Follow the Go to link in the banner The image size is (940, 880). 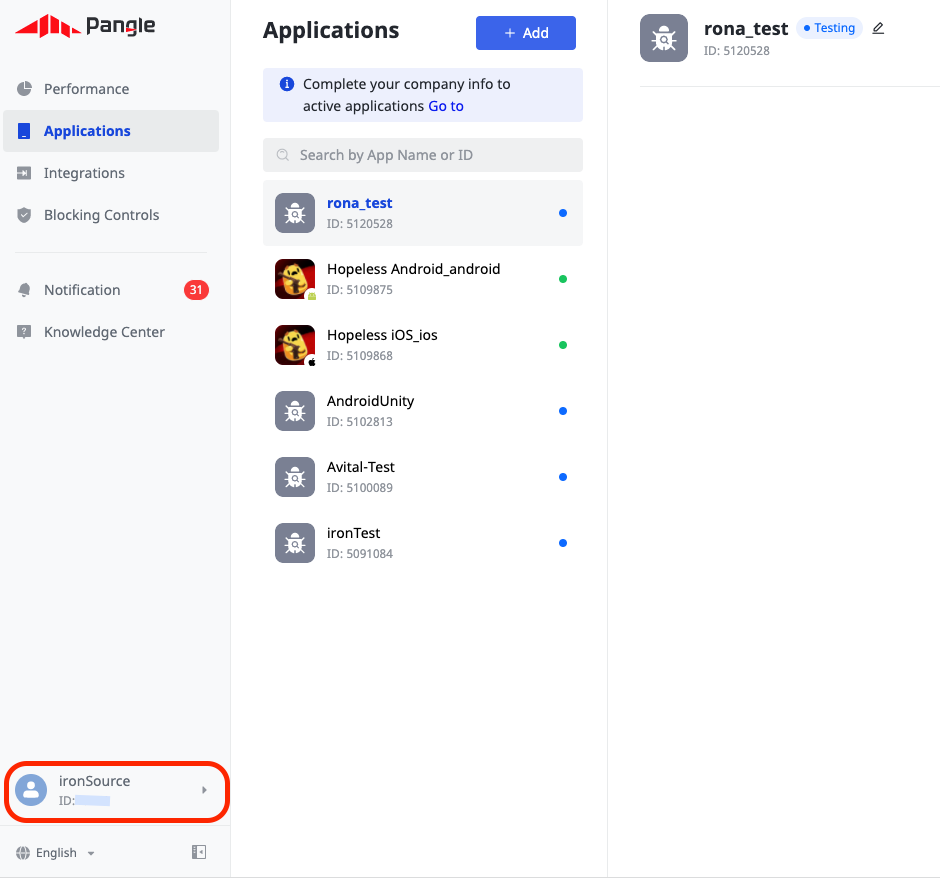[x=446, y=106]
